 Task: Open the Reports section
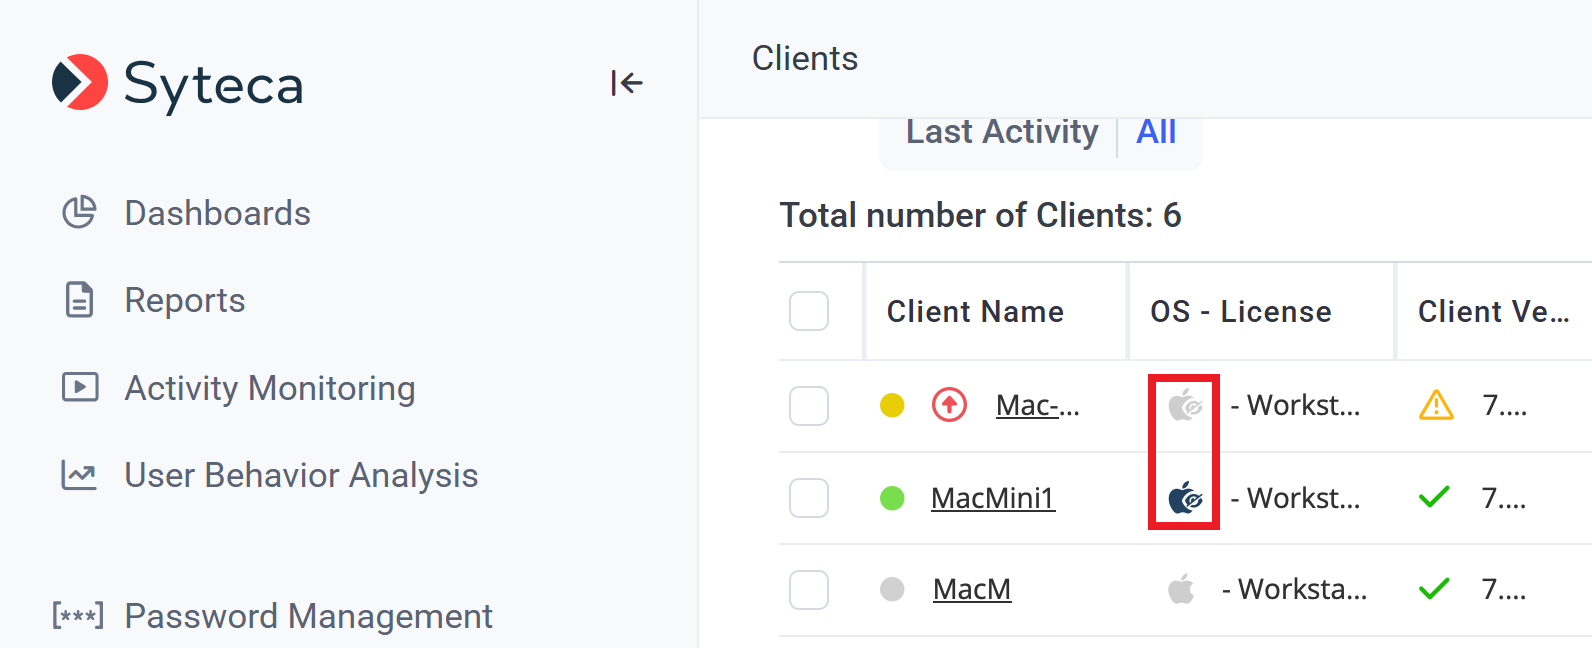[x=184, y=300]
